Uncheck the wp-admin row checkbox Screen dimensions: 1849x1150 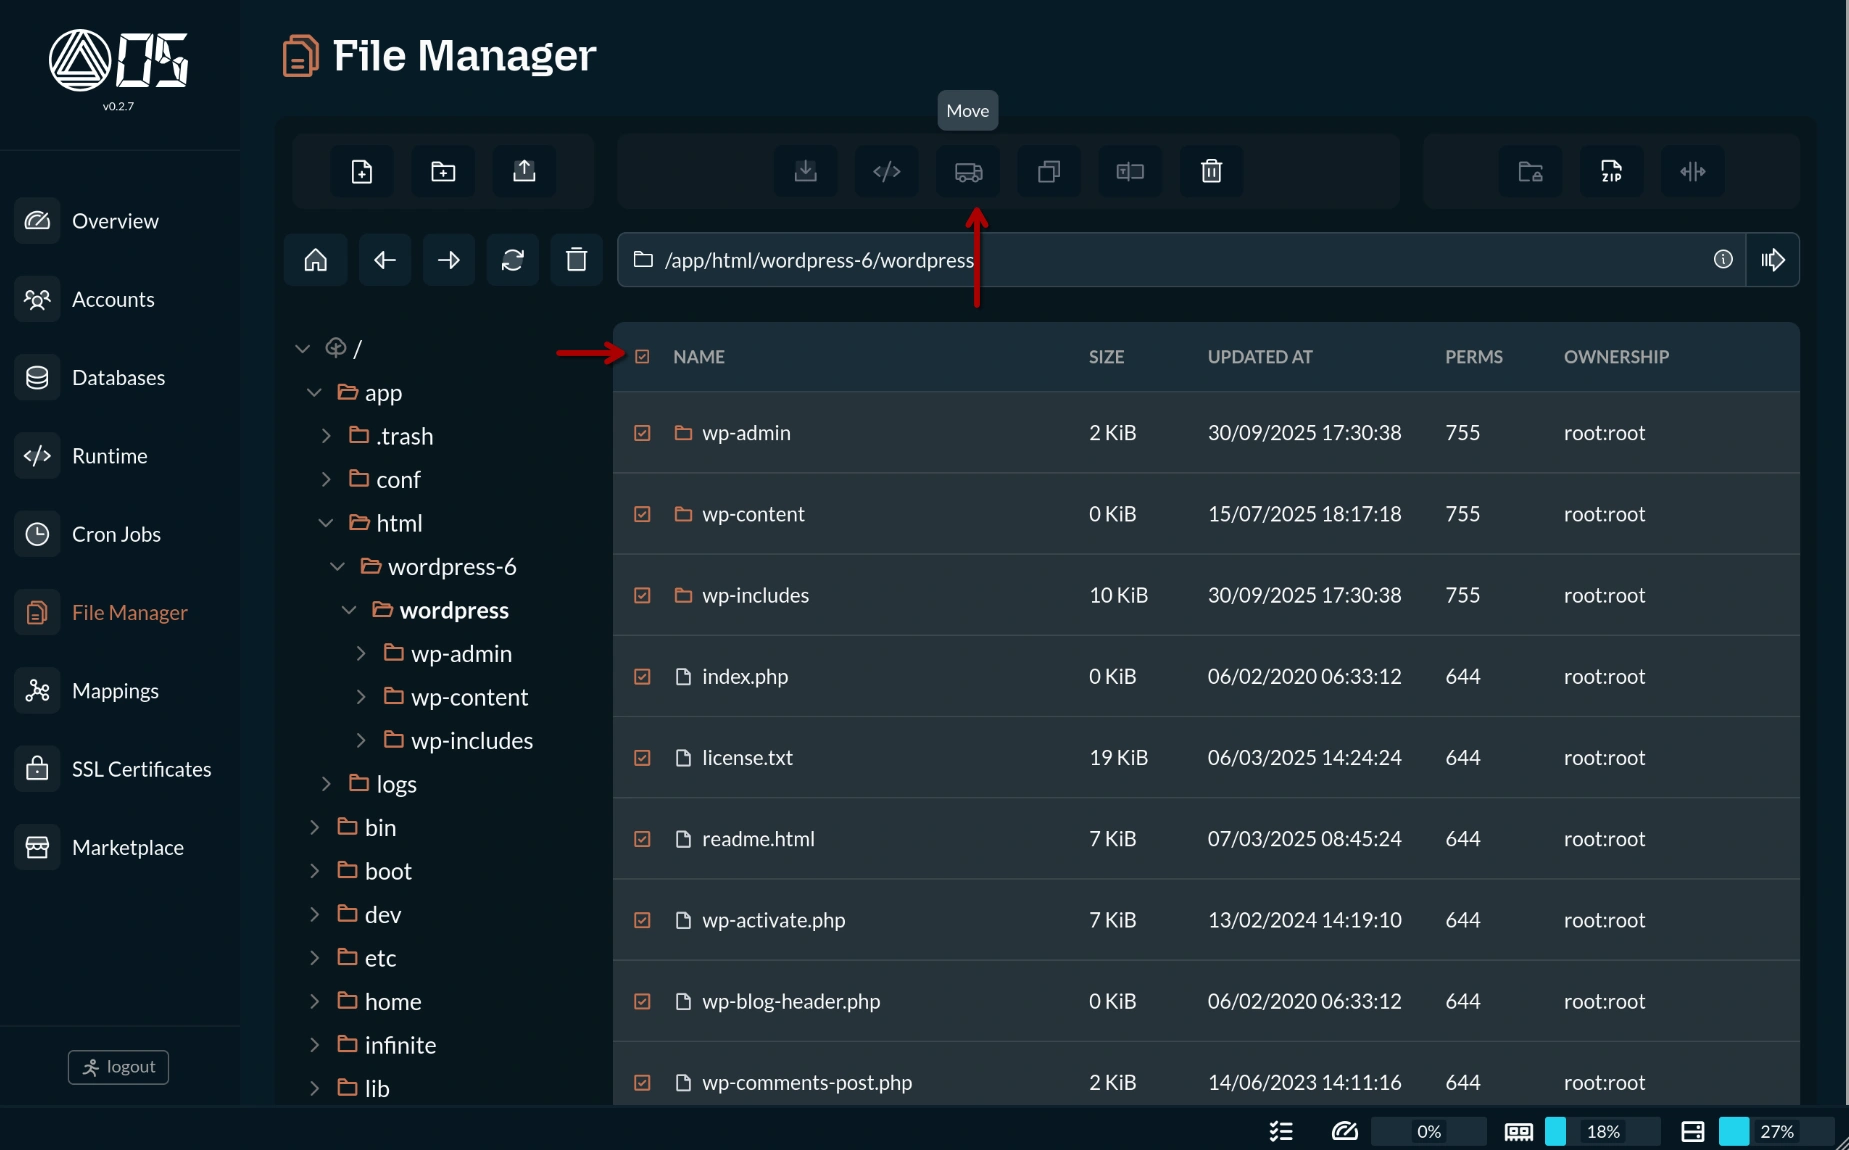click(x=642, y=433)
